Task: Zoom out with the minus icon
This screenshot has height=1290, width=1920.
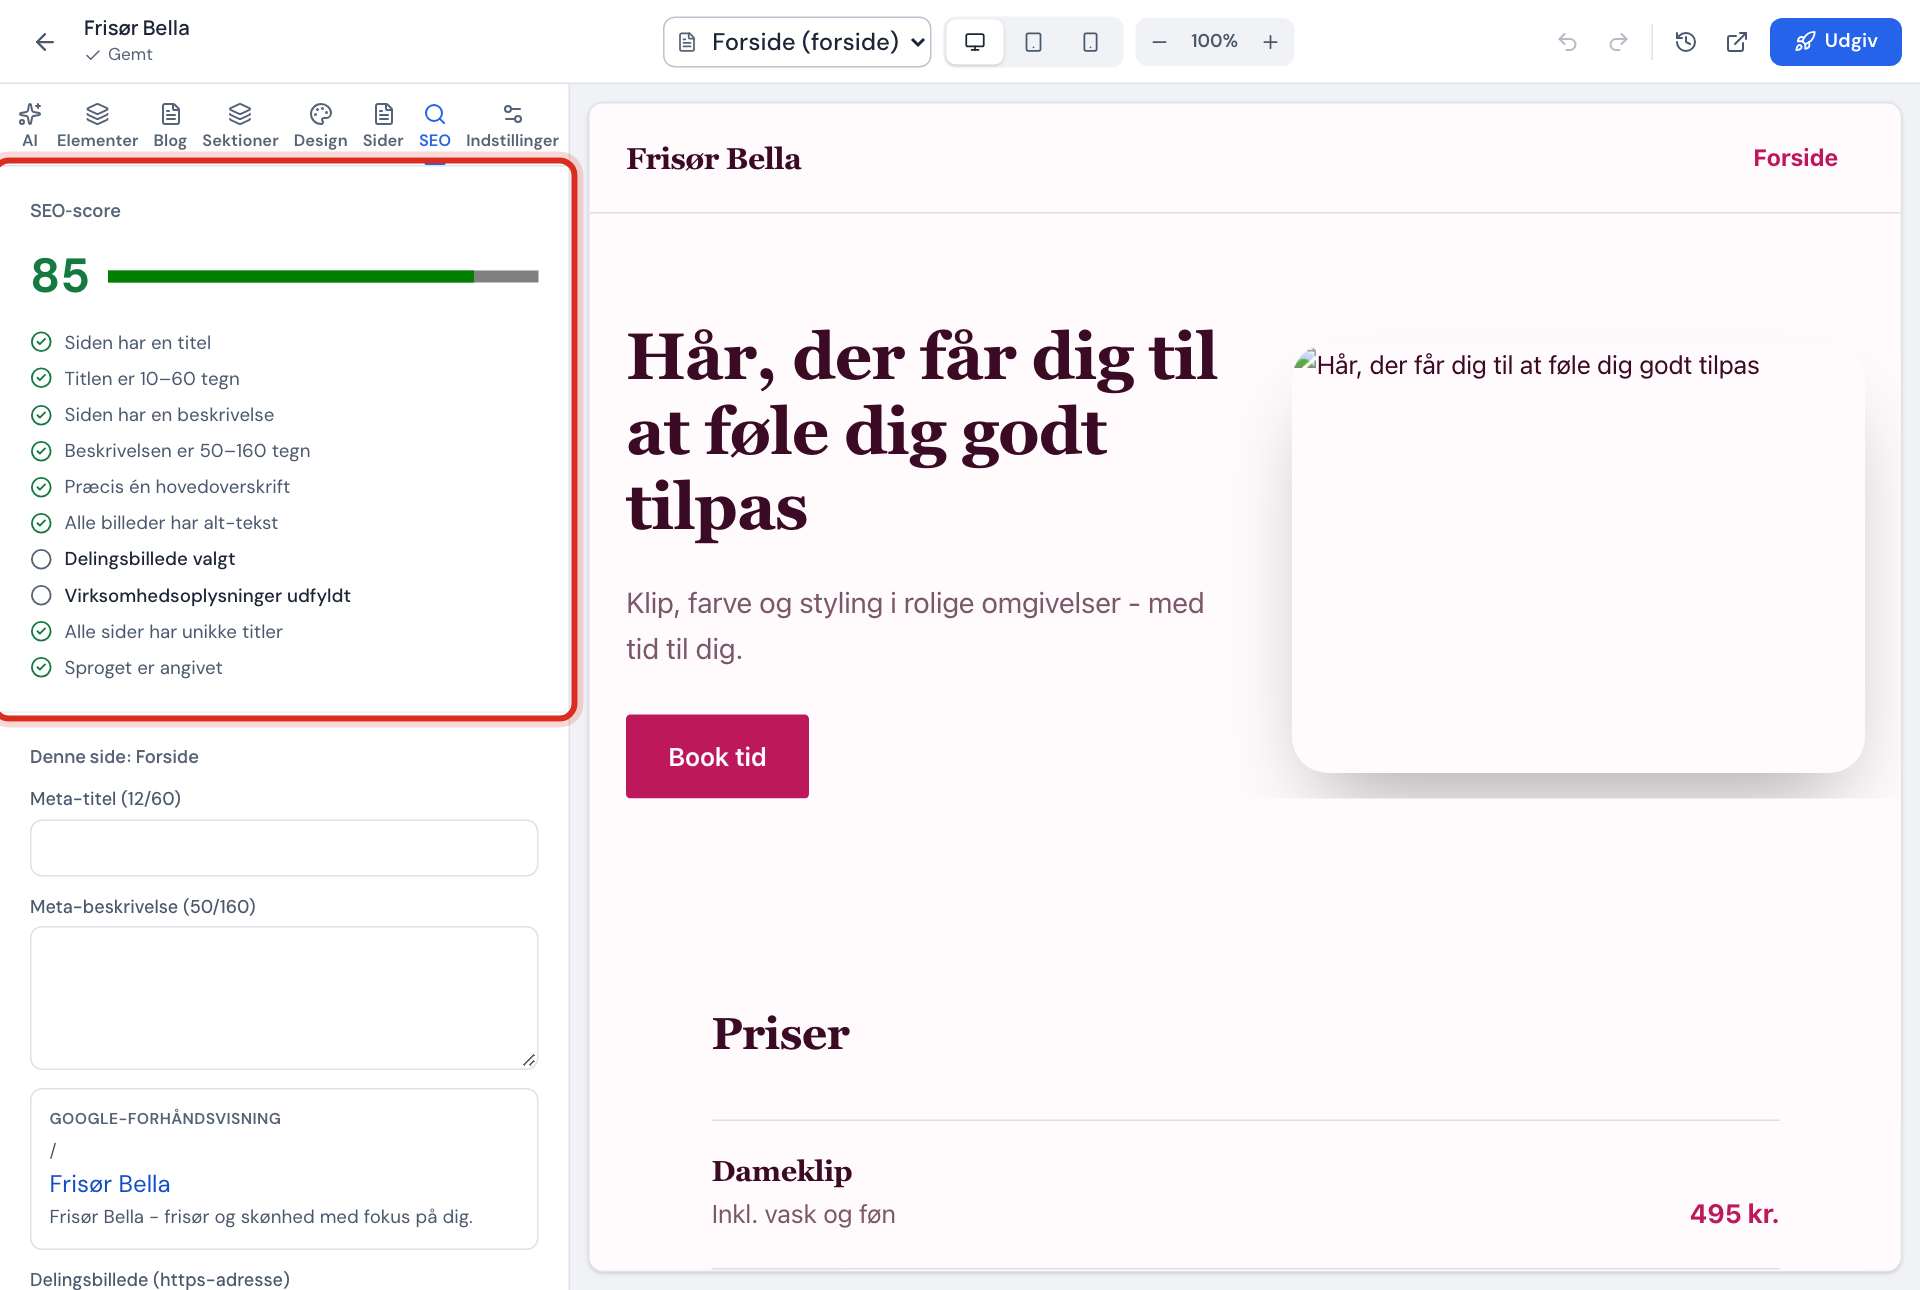Action: pyautogui.click(x=1159, y=42)
